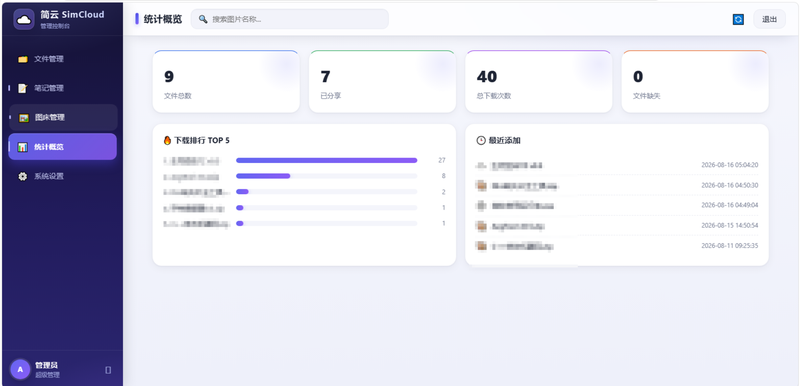The image size is (800, 386).
Task: Click the flame icon beside 下载排行 TOP 5
Action: click(167, 140)
